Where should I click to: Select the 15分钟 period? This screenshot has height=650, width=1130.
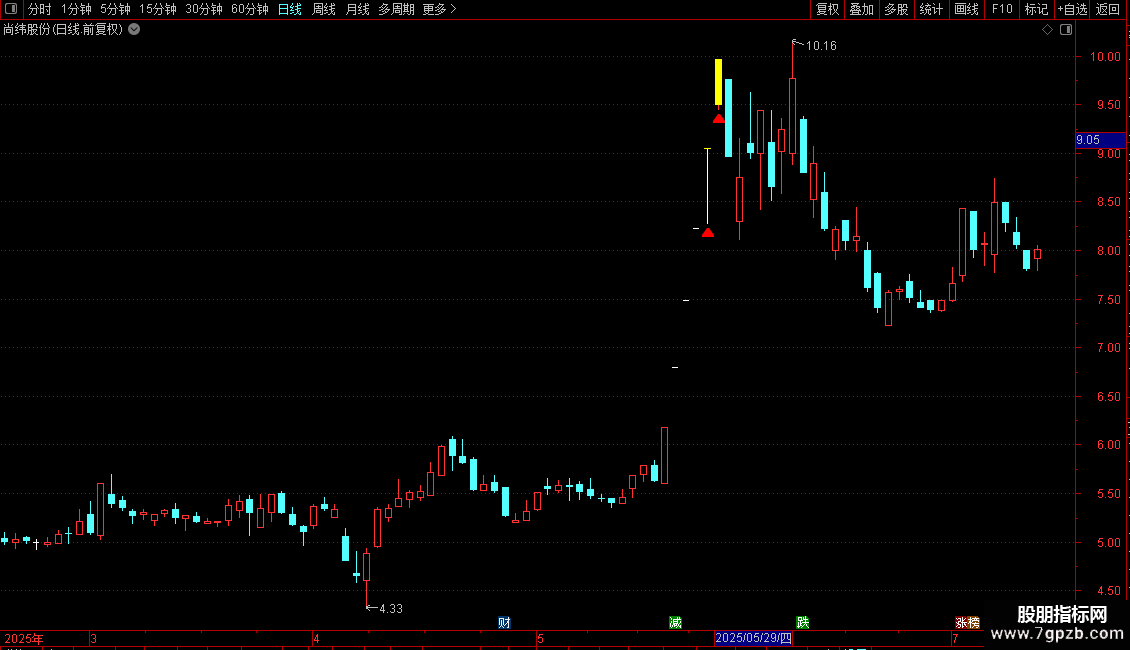pos(158,9)
